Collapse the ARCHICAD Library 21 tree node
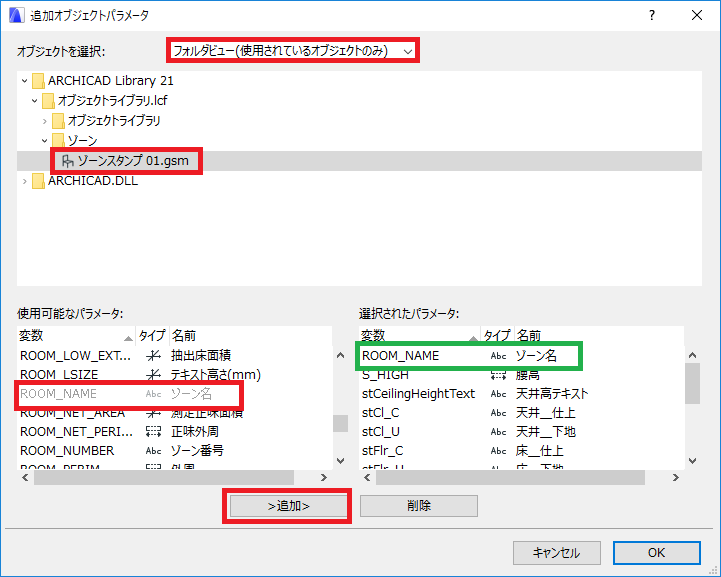 point(24,81)
